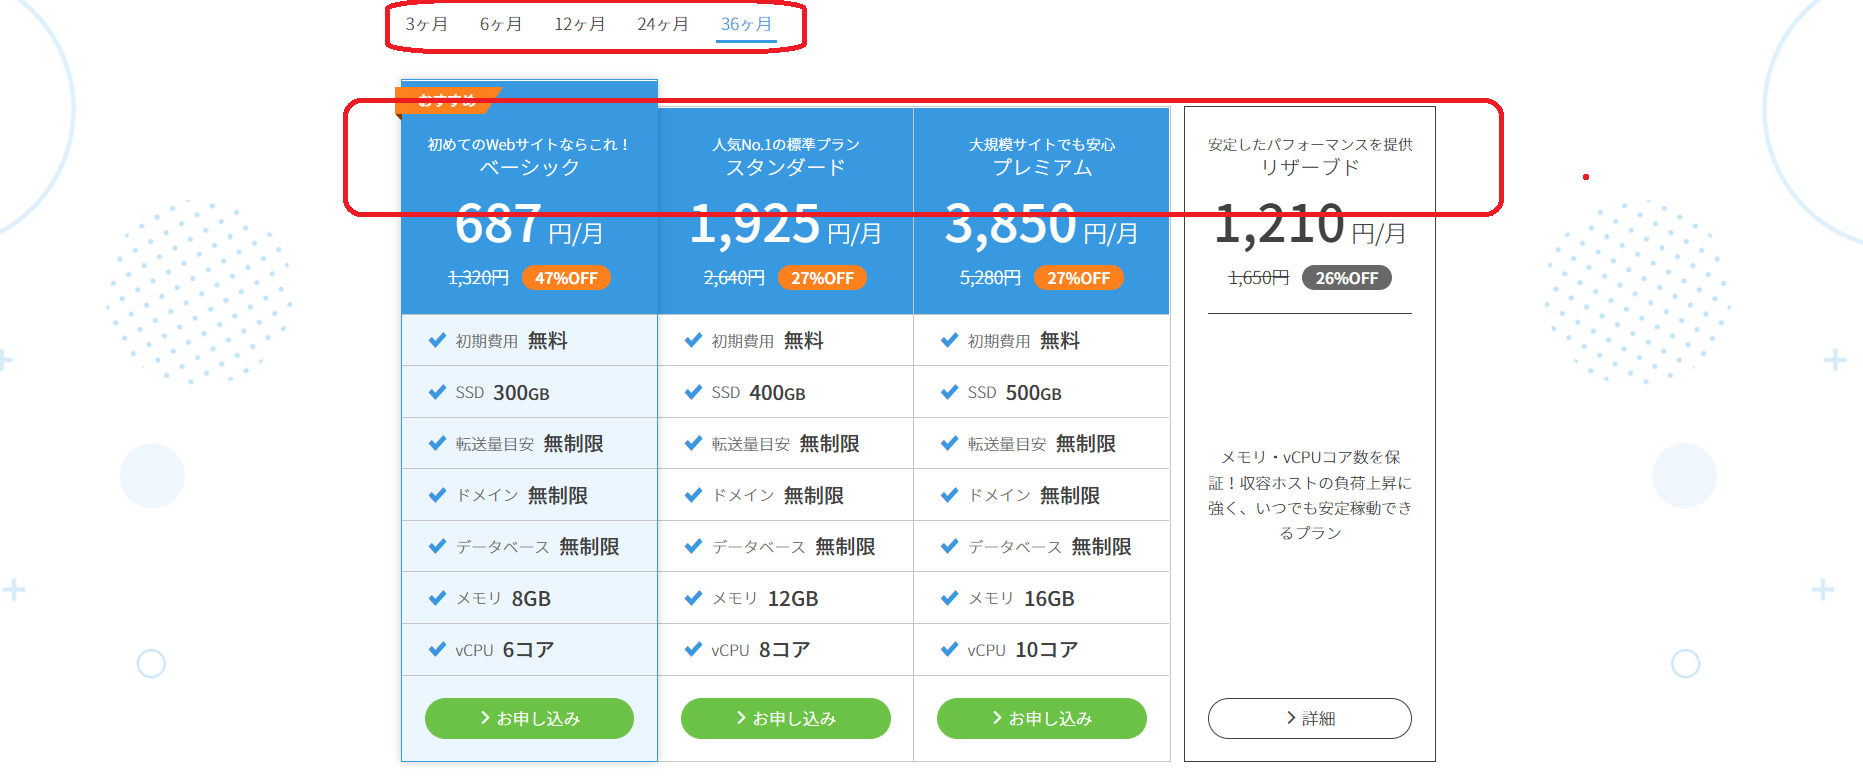Viewport: 1863px width, 781px height.
Task: Click the スタンダード plan title
Action: [785, 167]
